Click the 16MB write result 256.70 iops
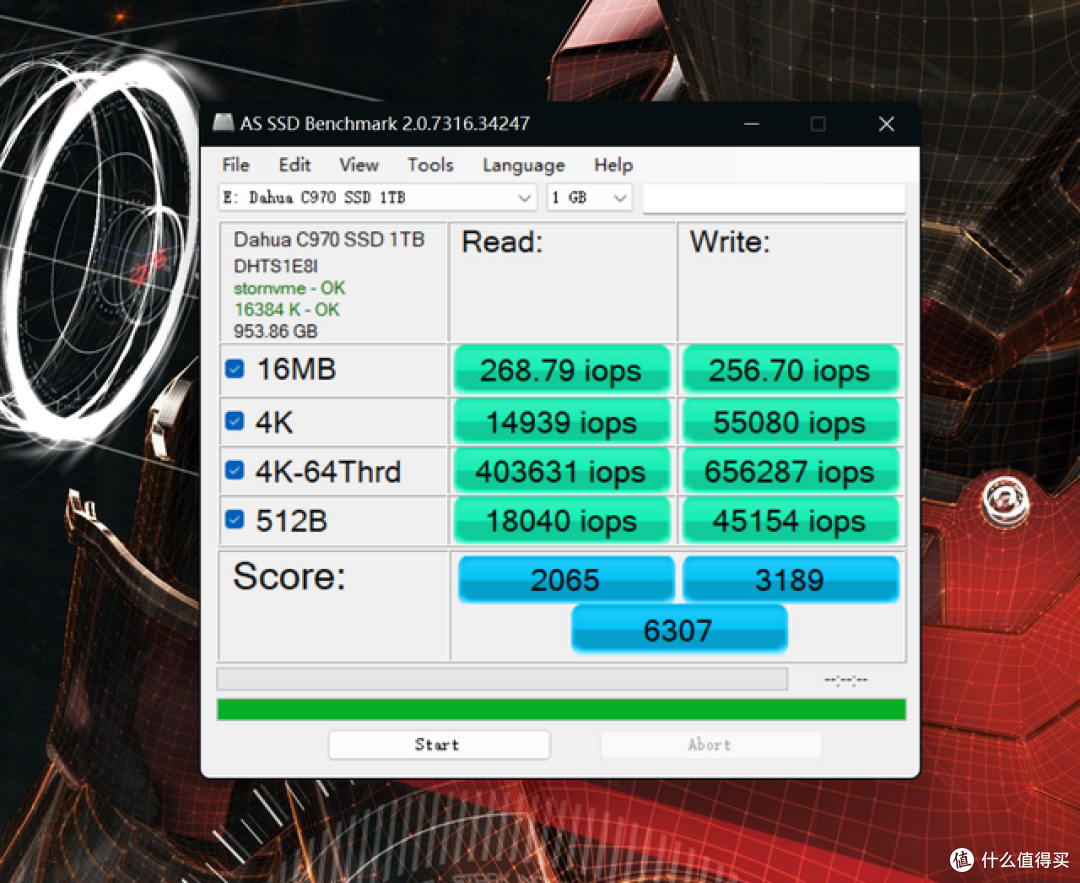The height and width of the screenshot is (883, 1080). (790, 370)
